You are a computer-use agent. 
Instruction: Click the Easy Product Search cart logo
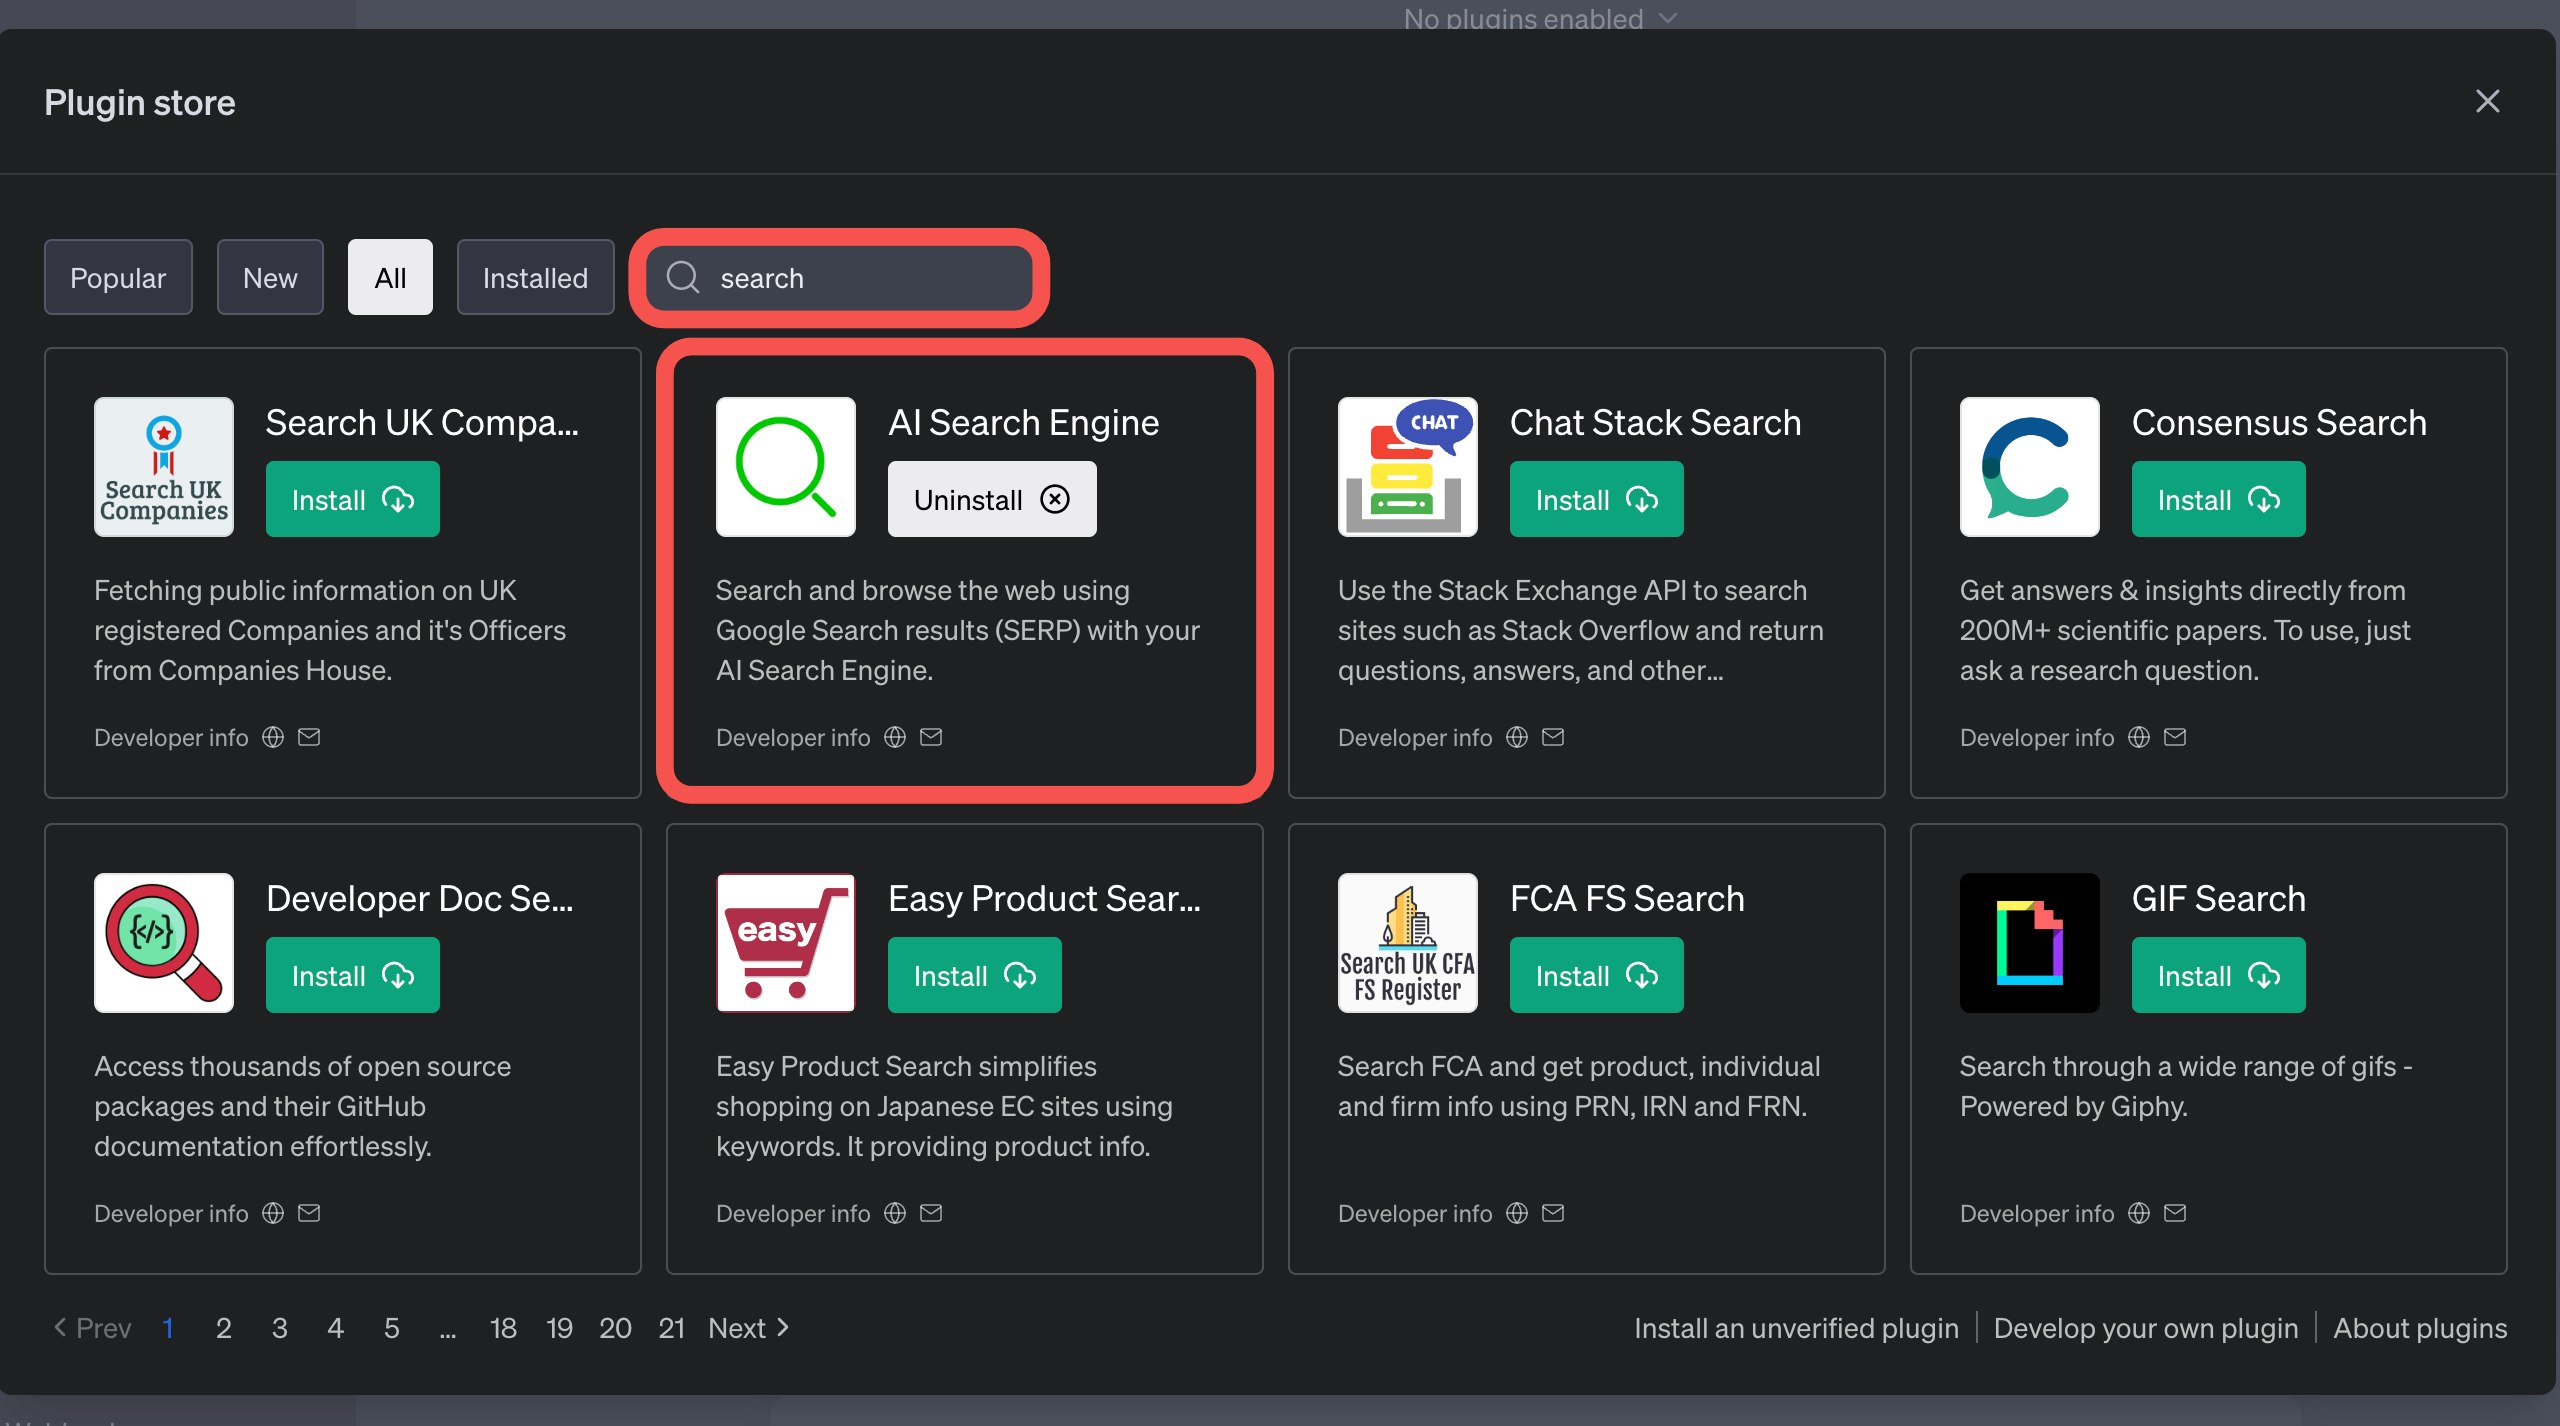[785, 942]
